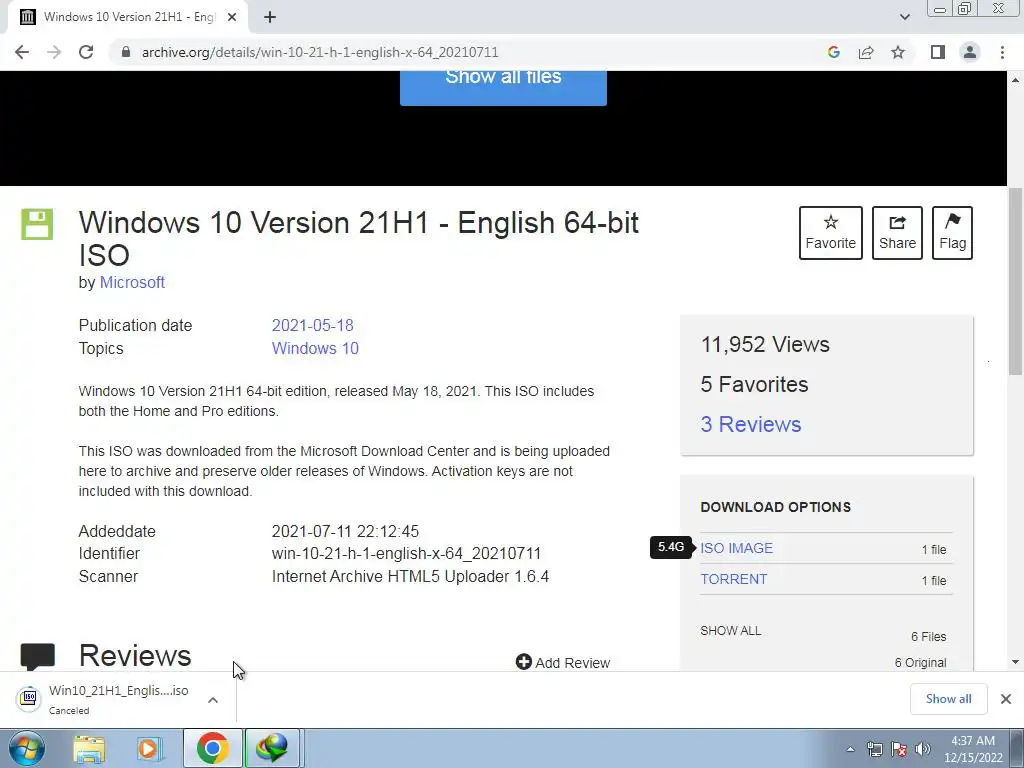
Task: Click the 2021-05-18 publication date link
Action: (312, 325)
